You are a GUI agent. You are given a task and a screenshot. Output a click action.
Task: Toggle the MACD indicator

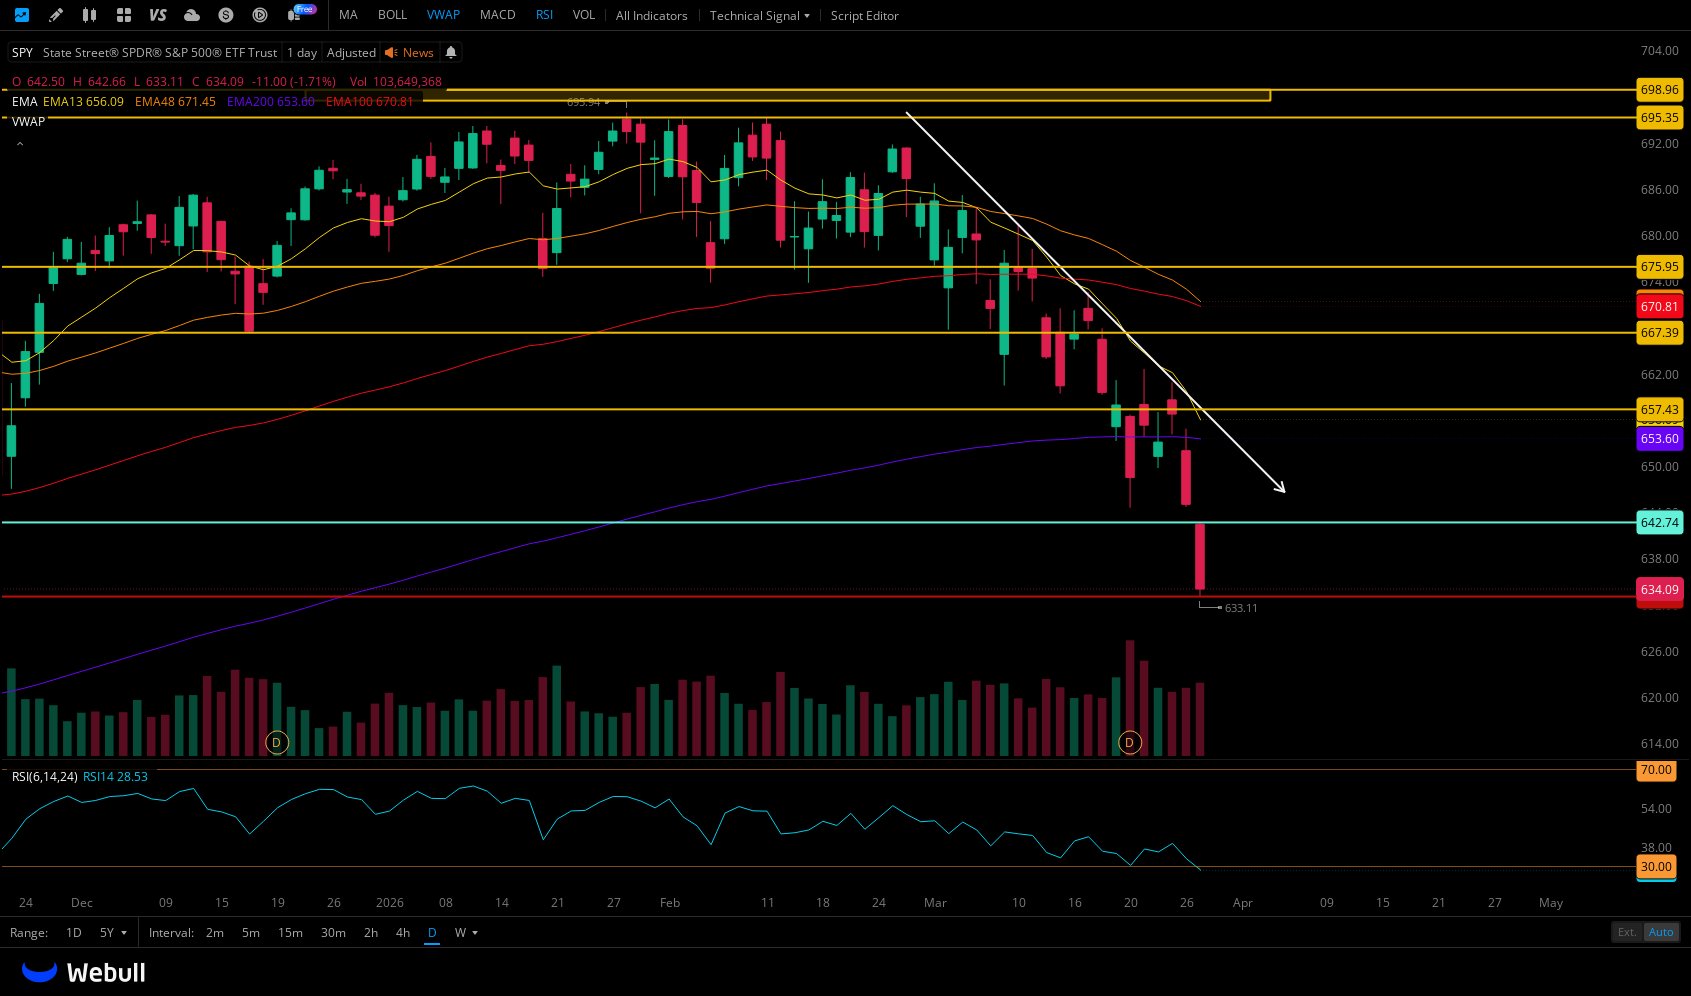click(x=497, y=15)
